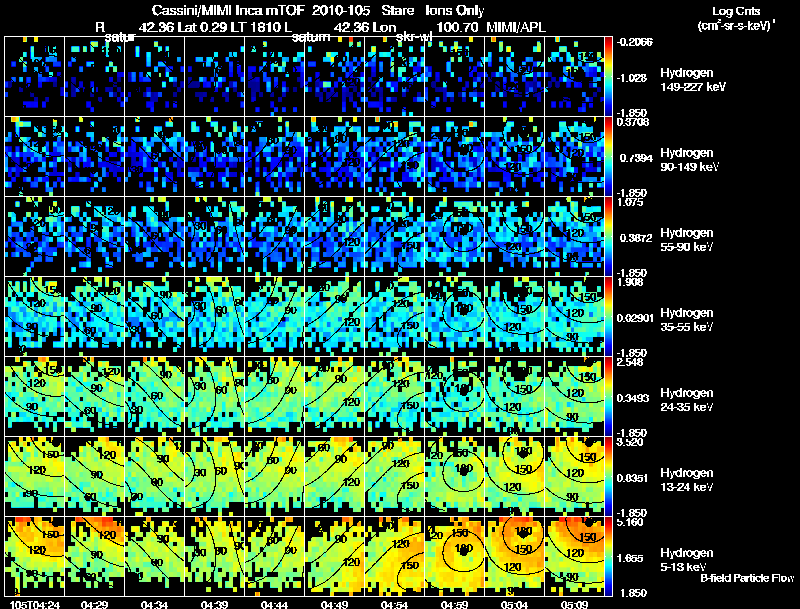The image size is (800, 609).
Task: Click the 'Cassini/MIMI Inca mTOF' title text
Action: pyautogui.click(x=228, y=10)
